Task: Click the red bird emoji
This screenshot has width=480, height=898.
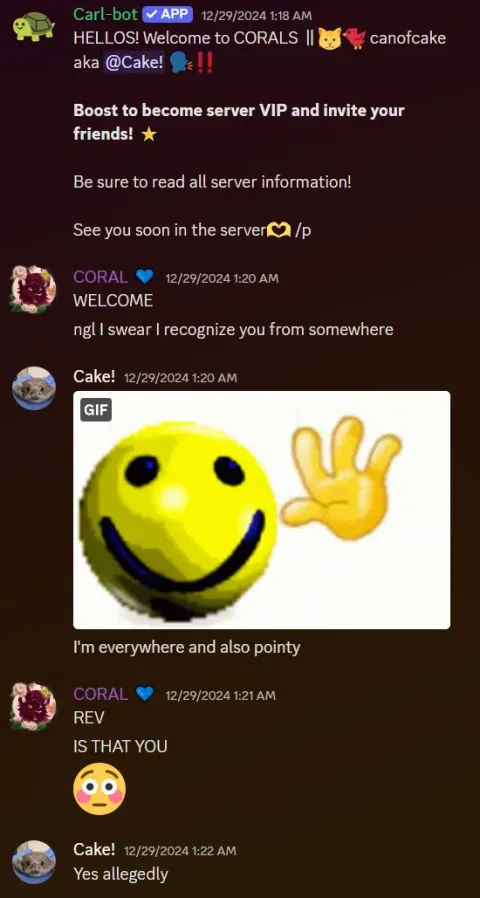Action: (x=354, y=40)
